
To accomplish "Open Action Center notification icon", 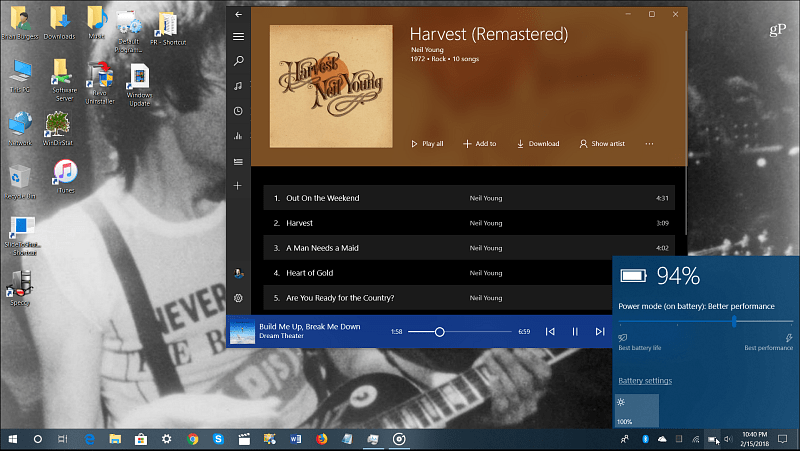I will pos(783,439).
